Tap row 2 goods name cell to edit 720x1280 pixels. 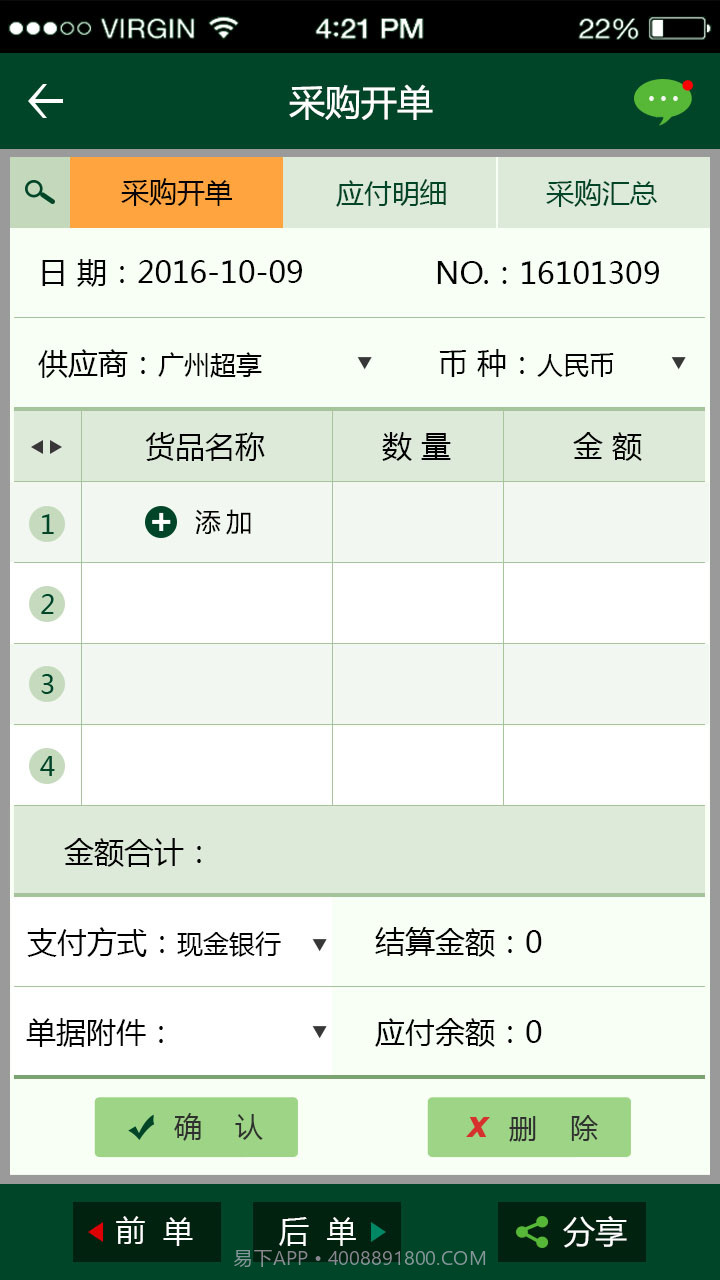pos(206,604)
